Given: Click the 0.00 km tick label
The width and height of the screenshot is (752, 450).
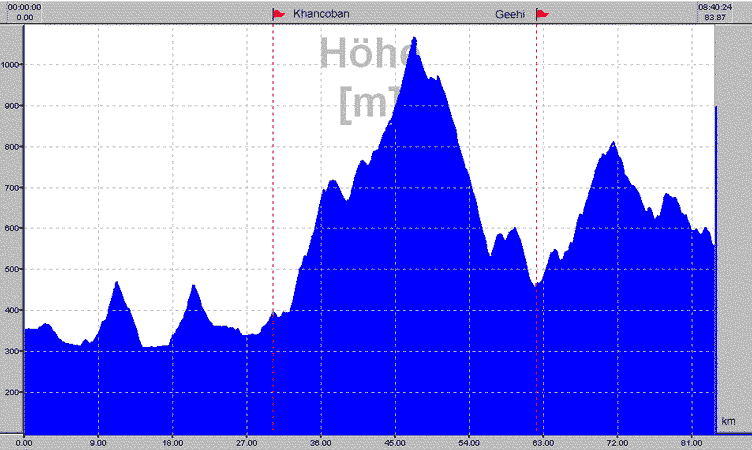Looking at the screenshot, I should coord(24,442).
